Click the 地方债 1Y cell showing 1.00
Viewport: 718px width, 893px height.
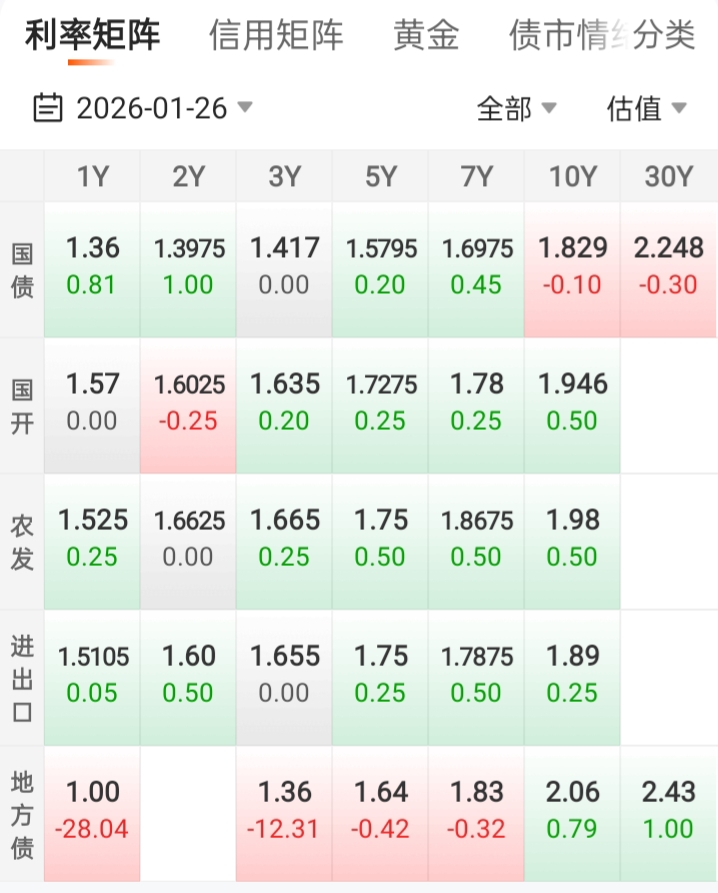pyautogui.click(x=92, y=811)
